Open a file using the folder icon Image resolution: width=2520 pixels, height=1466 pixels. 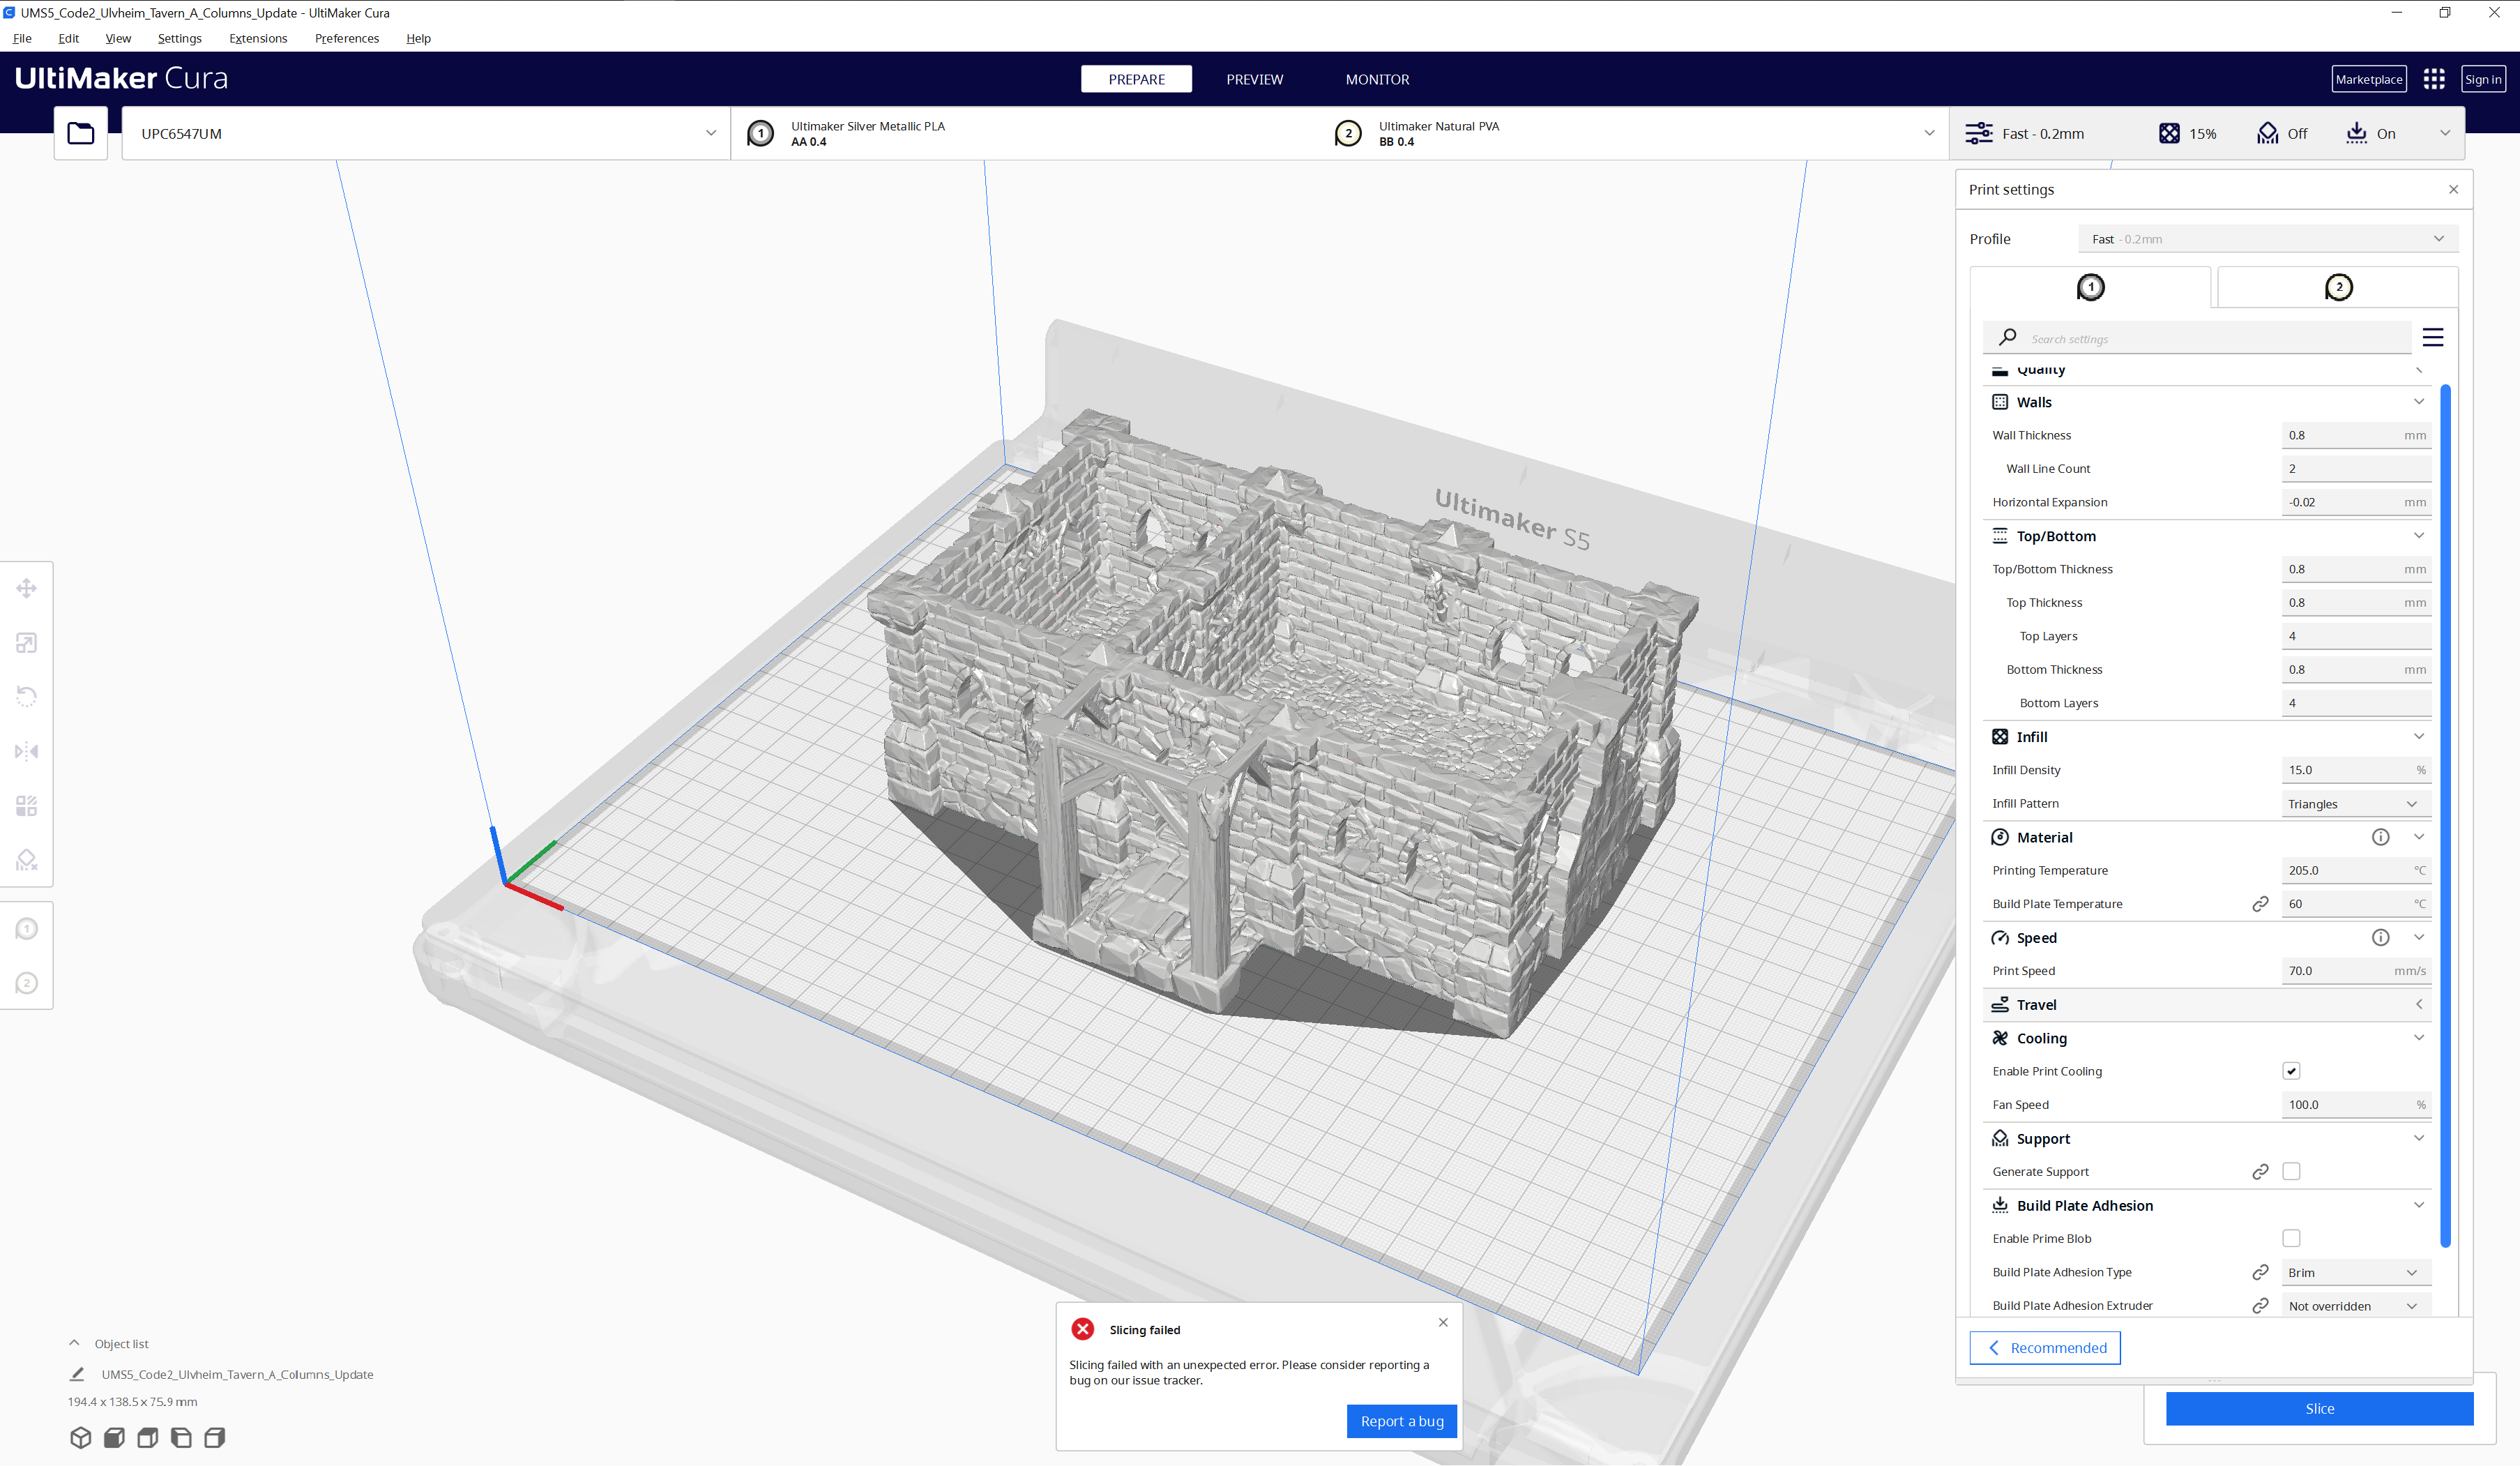[x=80, y=132]
